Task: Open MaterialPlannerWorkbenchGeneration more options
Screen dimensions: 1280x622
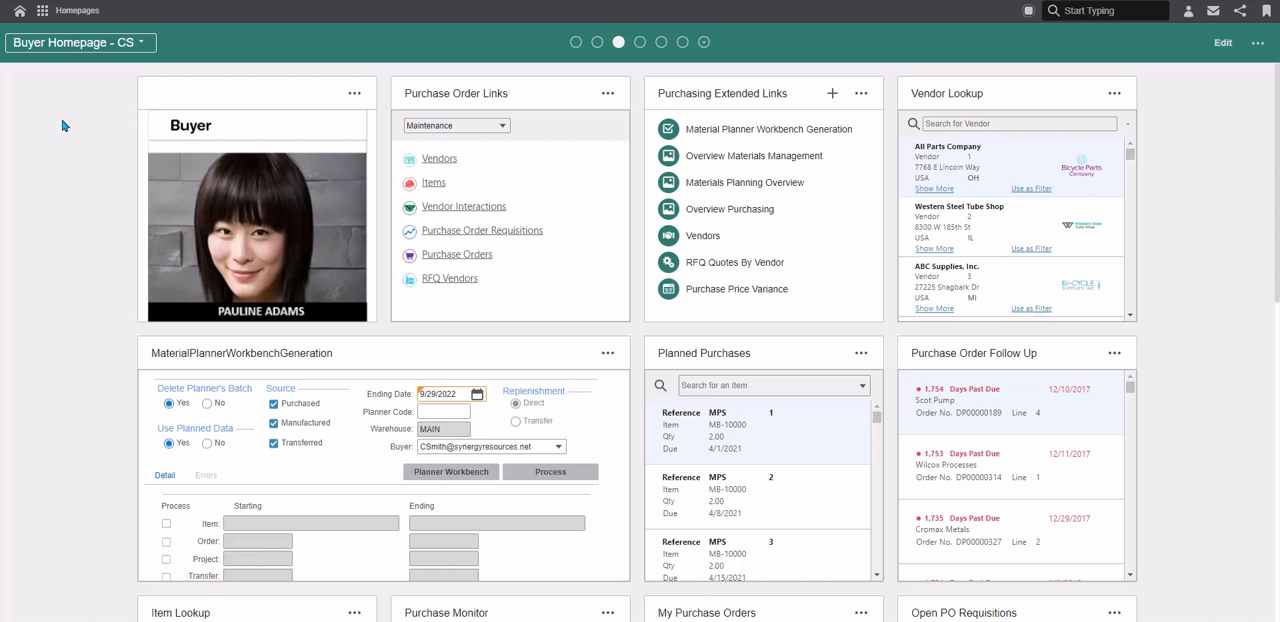Action: 608,353
